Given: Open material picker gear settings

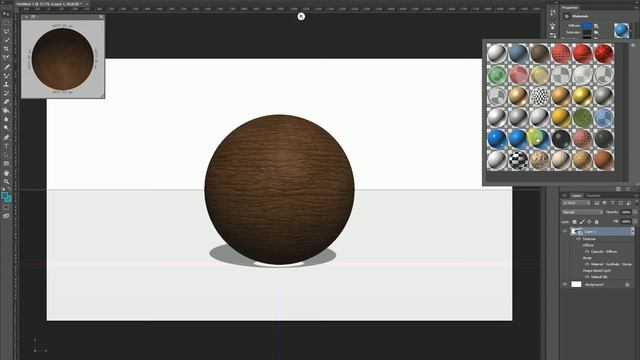Looking at the screenshot, I should click(633, 45).
